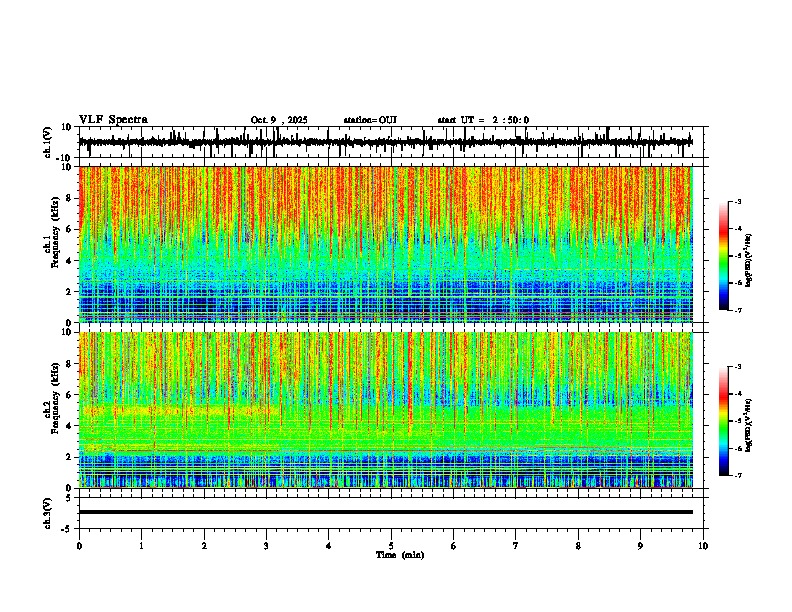
Task: Click time axis tick label "8"
Action: [x=578, y=546]
